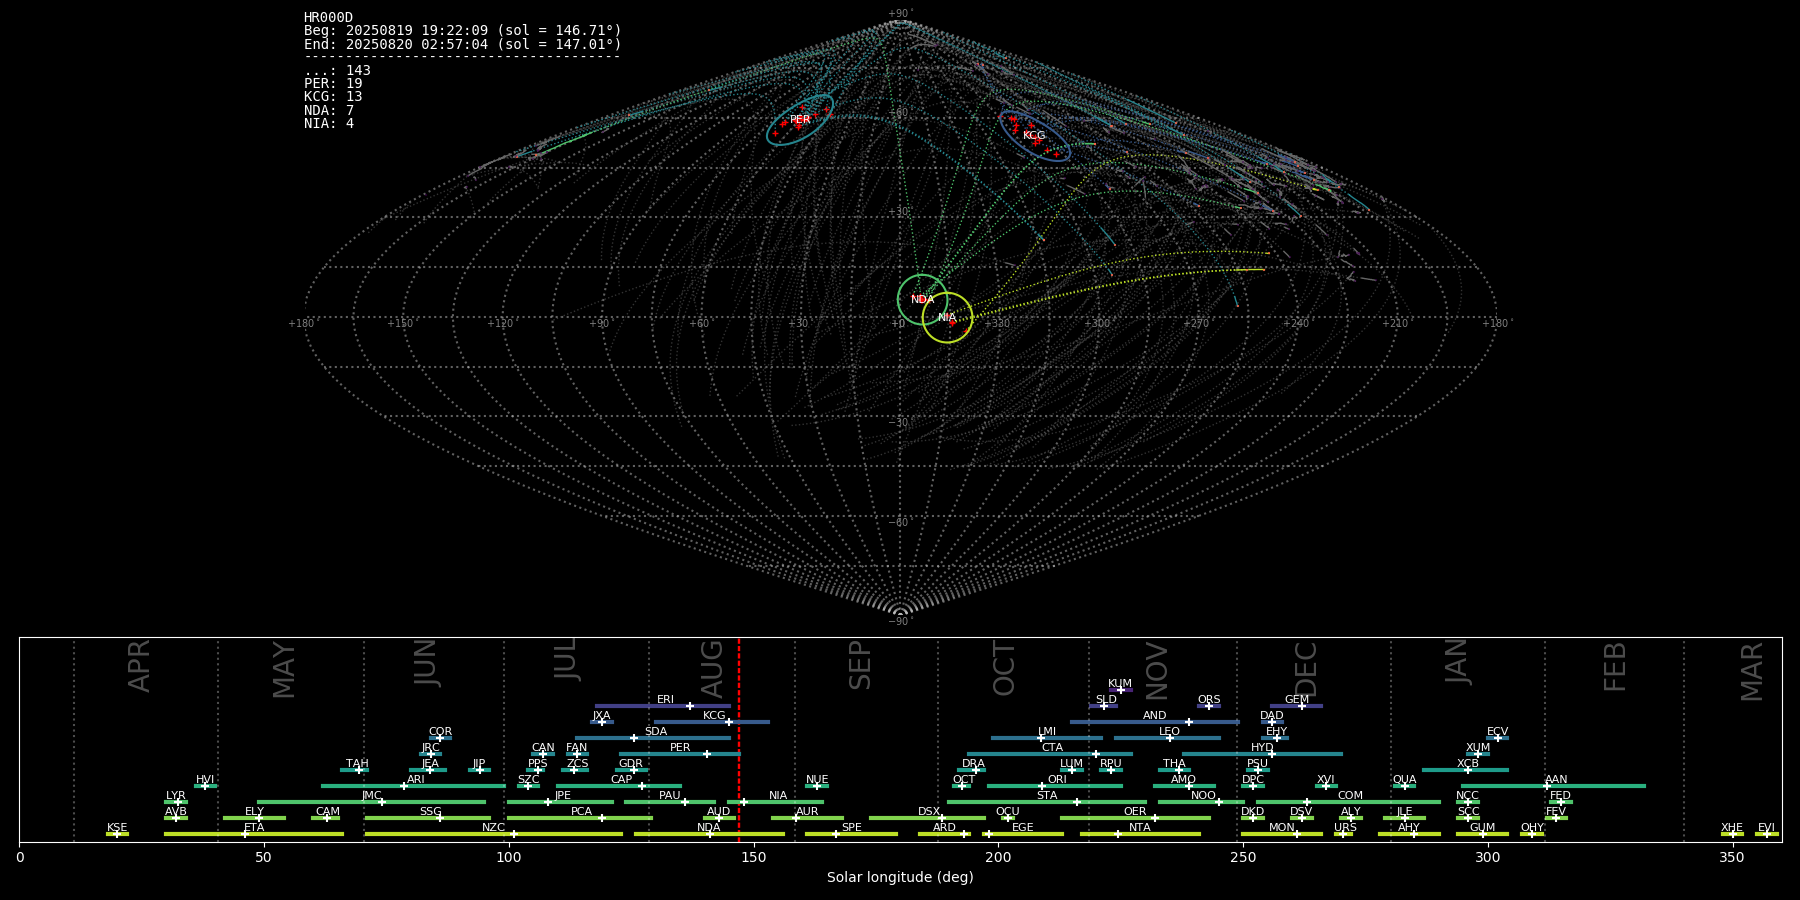Click the COR shower label in timeline
Screen dimensions: 1800x900
(440, 732)
